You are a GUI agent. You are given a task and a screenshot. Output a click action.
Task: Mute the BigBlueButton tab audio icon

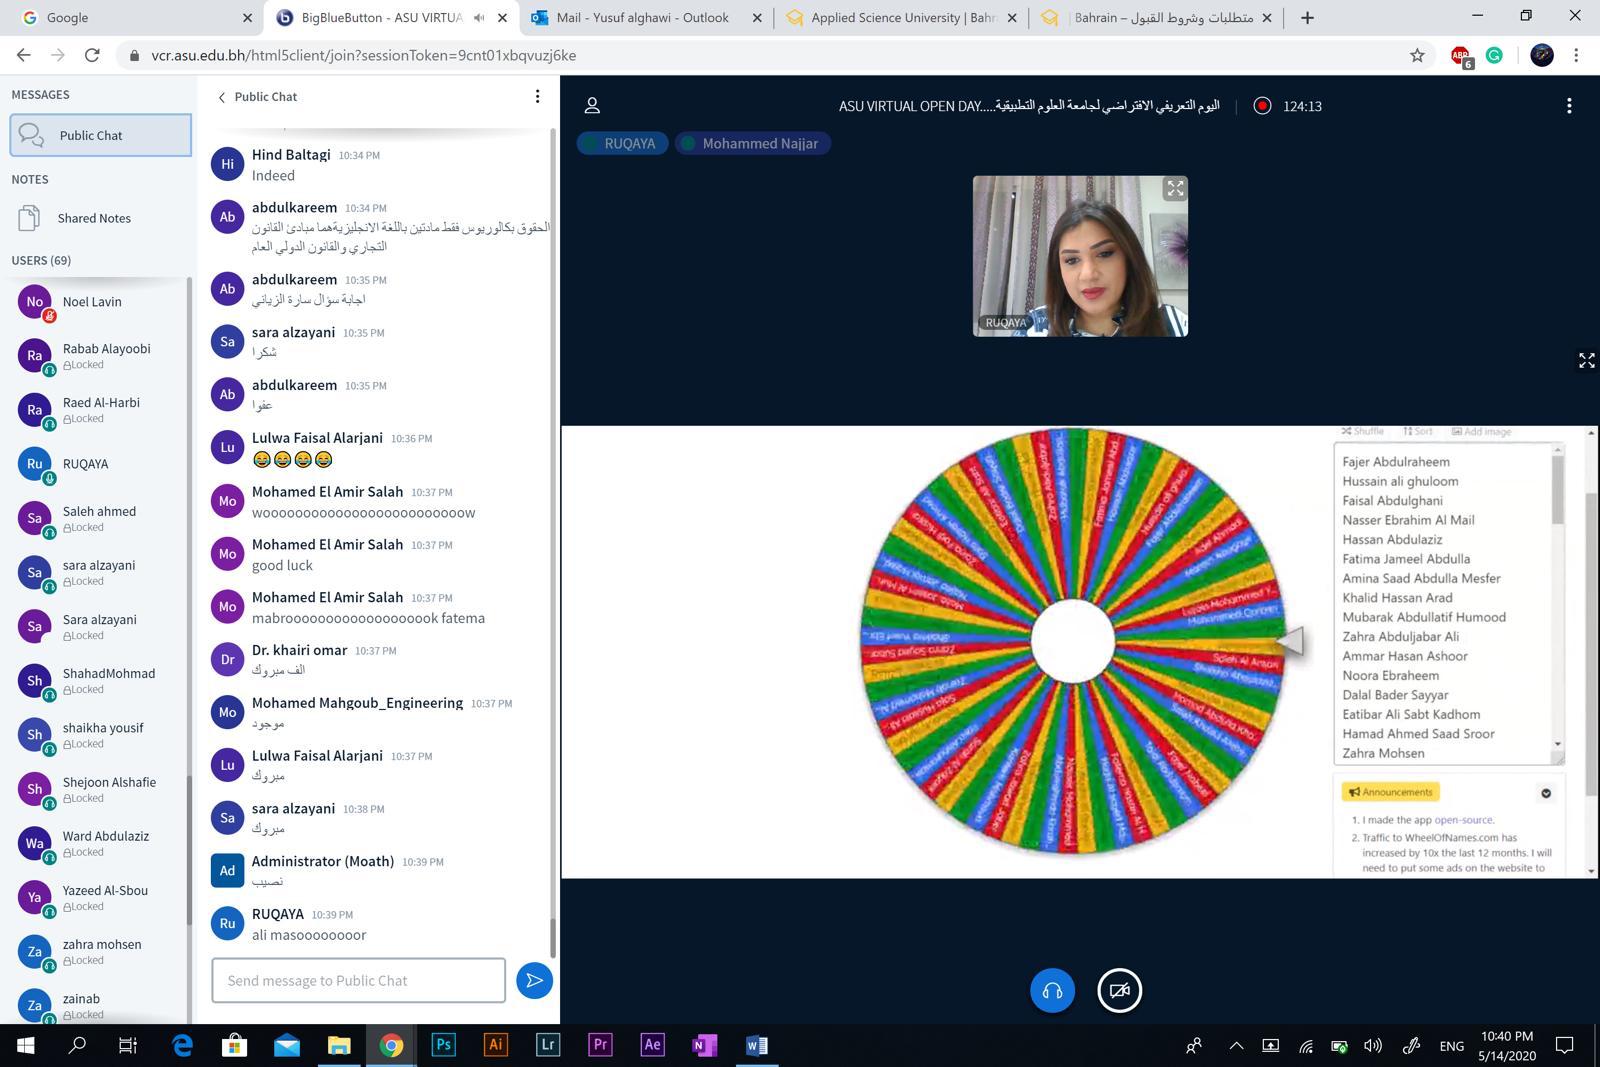click(x=479, y=17)
